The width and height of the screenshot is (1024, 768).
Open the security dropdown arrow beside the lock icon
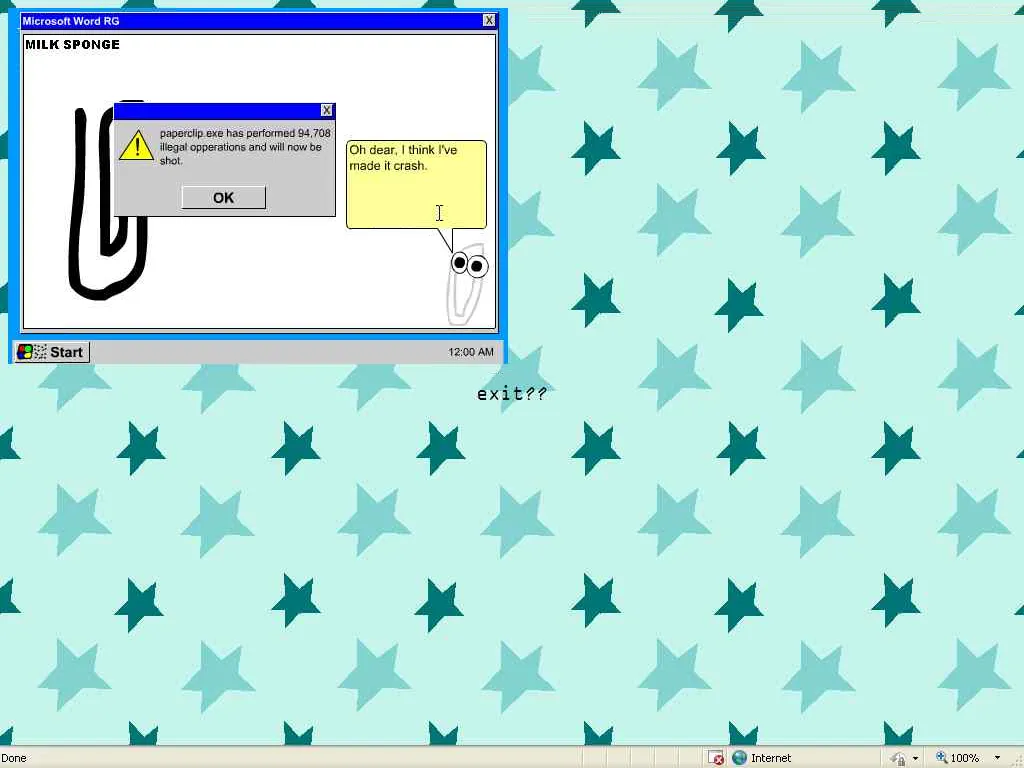pyautogui.click(x=916, y=758)
